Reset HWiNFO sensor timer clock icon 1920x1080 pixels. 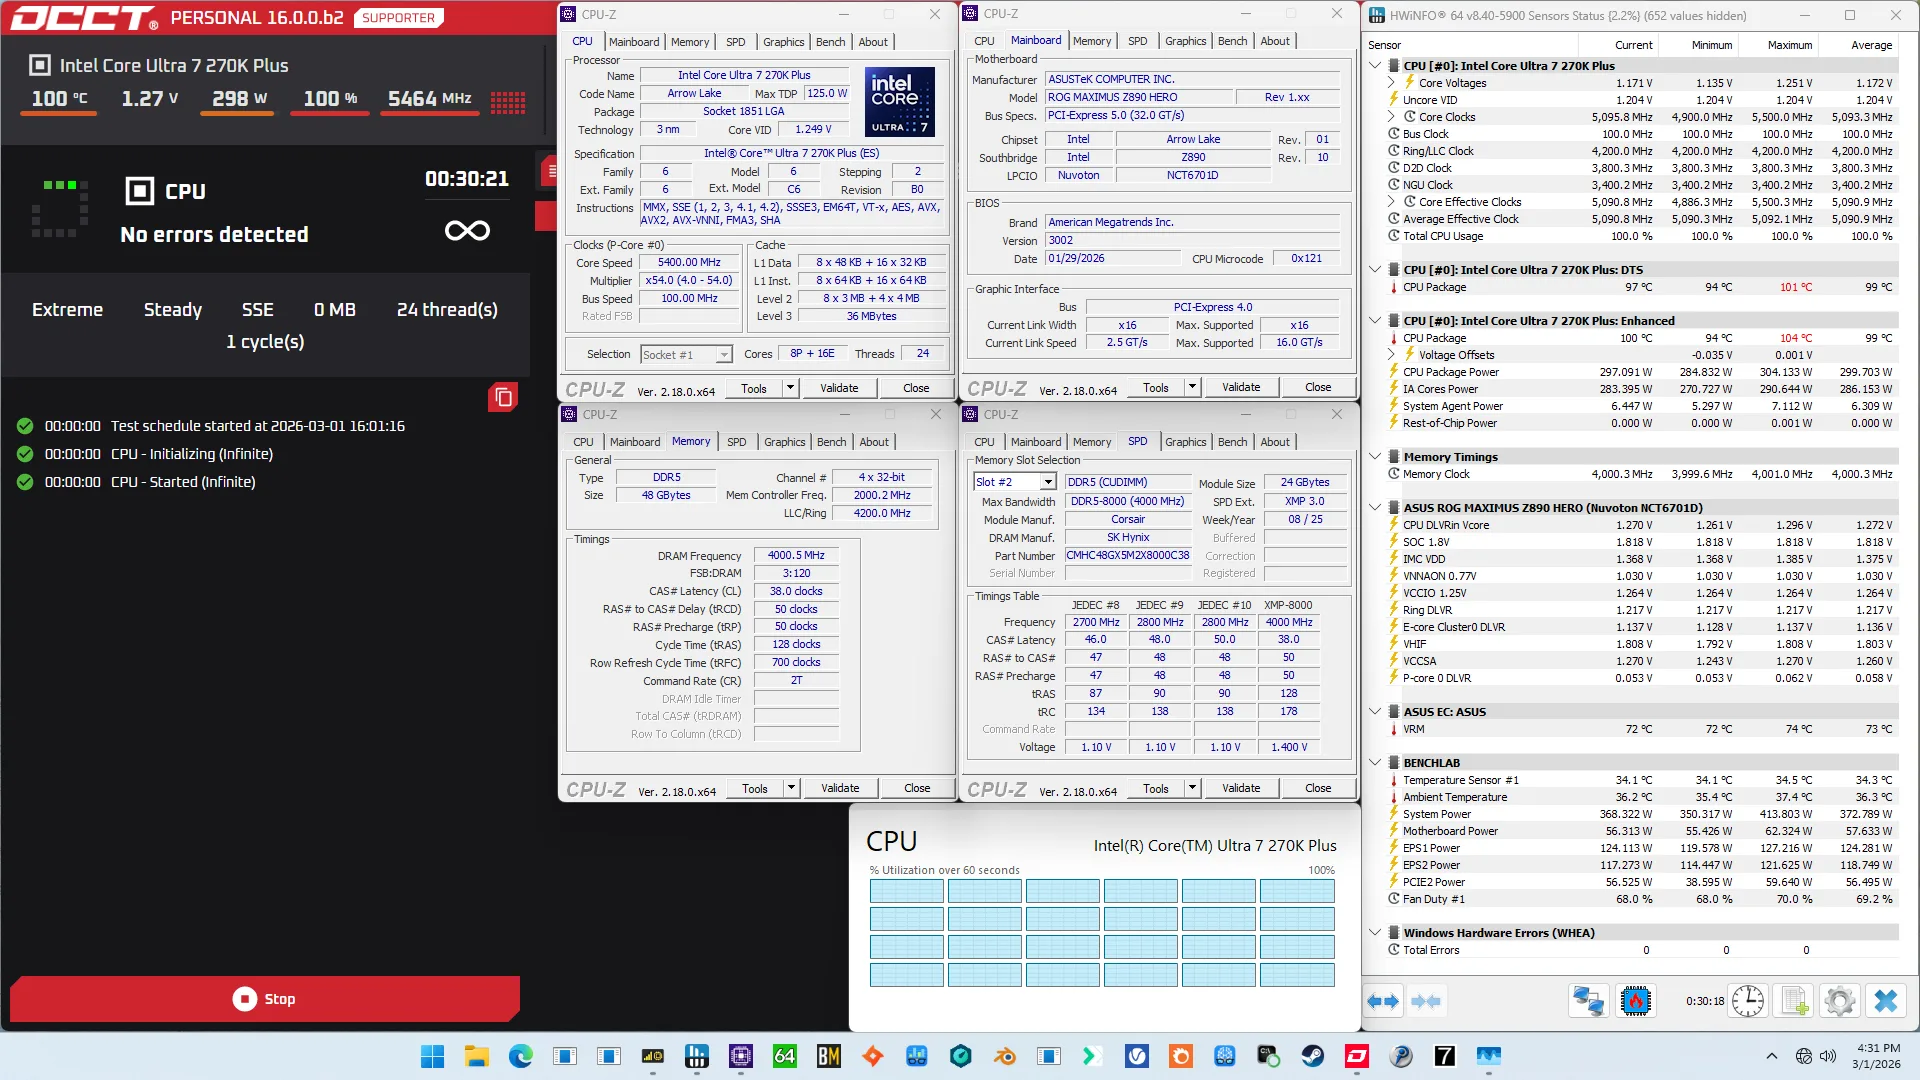pyautogui.click(x=1748, y=1001)
